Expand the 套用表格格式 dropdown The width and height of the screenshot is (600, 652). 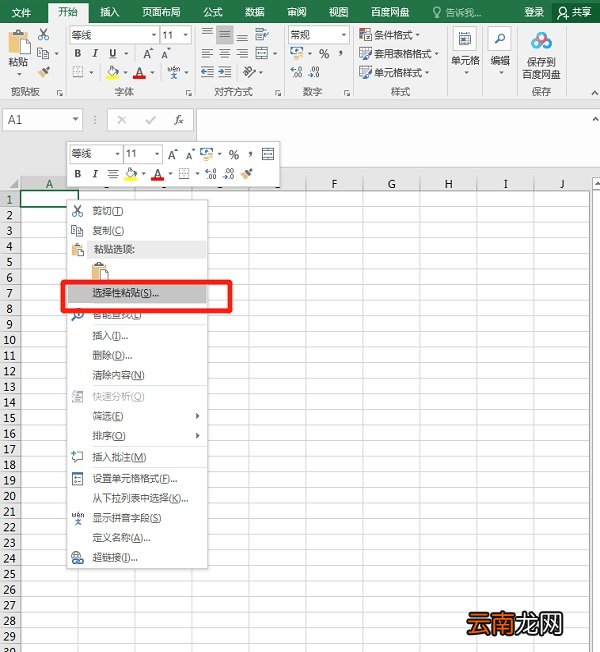point(437,54)
